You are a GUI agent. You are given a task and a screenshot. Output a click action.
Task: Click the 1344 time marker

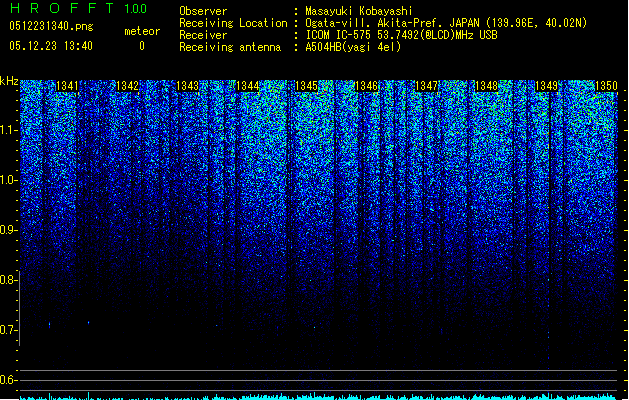pos(248,86)
